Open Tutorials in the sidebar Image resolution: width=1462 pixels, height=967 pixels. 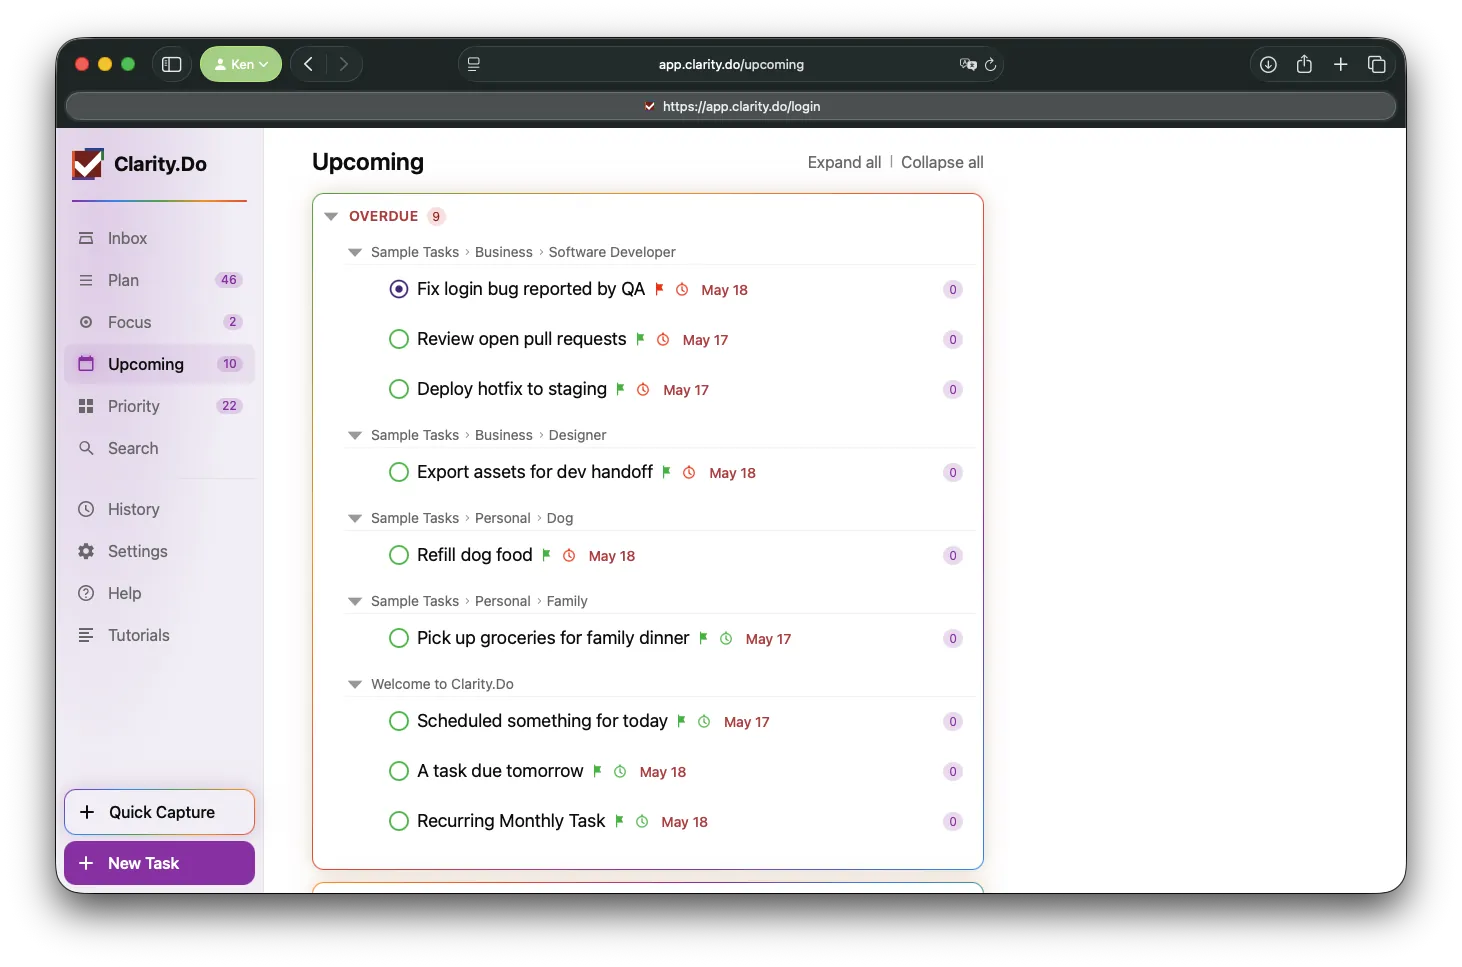160,635
